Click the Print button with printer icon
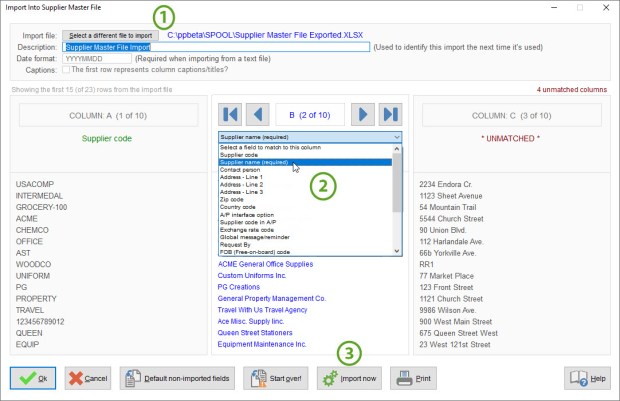620x401 pixels. [413, 379]
